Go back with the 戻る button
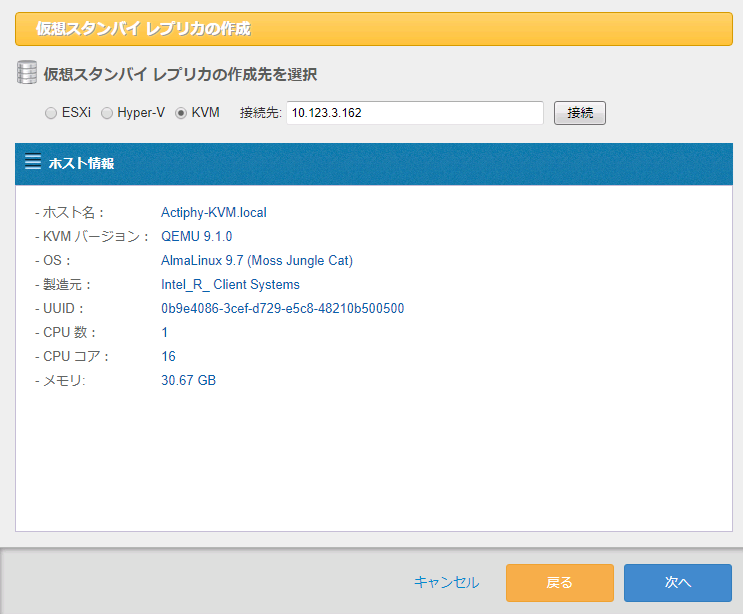Image resolution: width=743 pixels, height=614 pixels. coord(559,582)
